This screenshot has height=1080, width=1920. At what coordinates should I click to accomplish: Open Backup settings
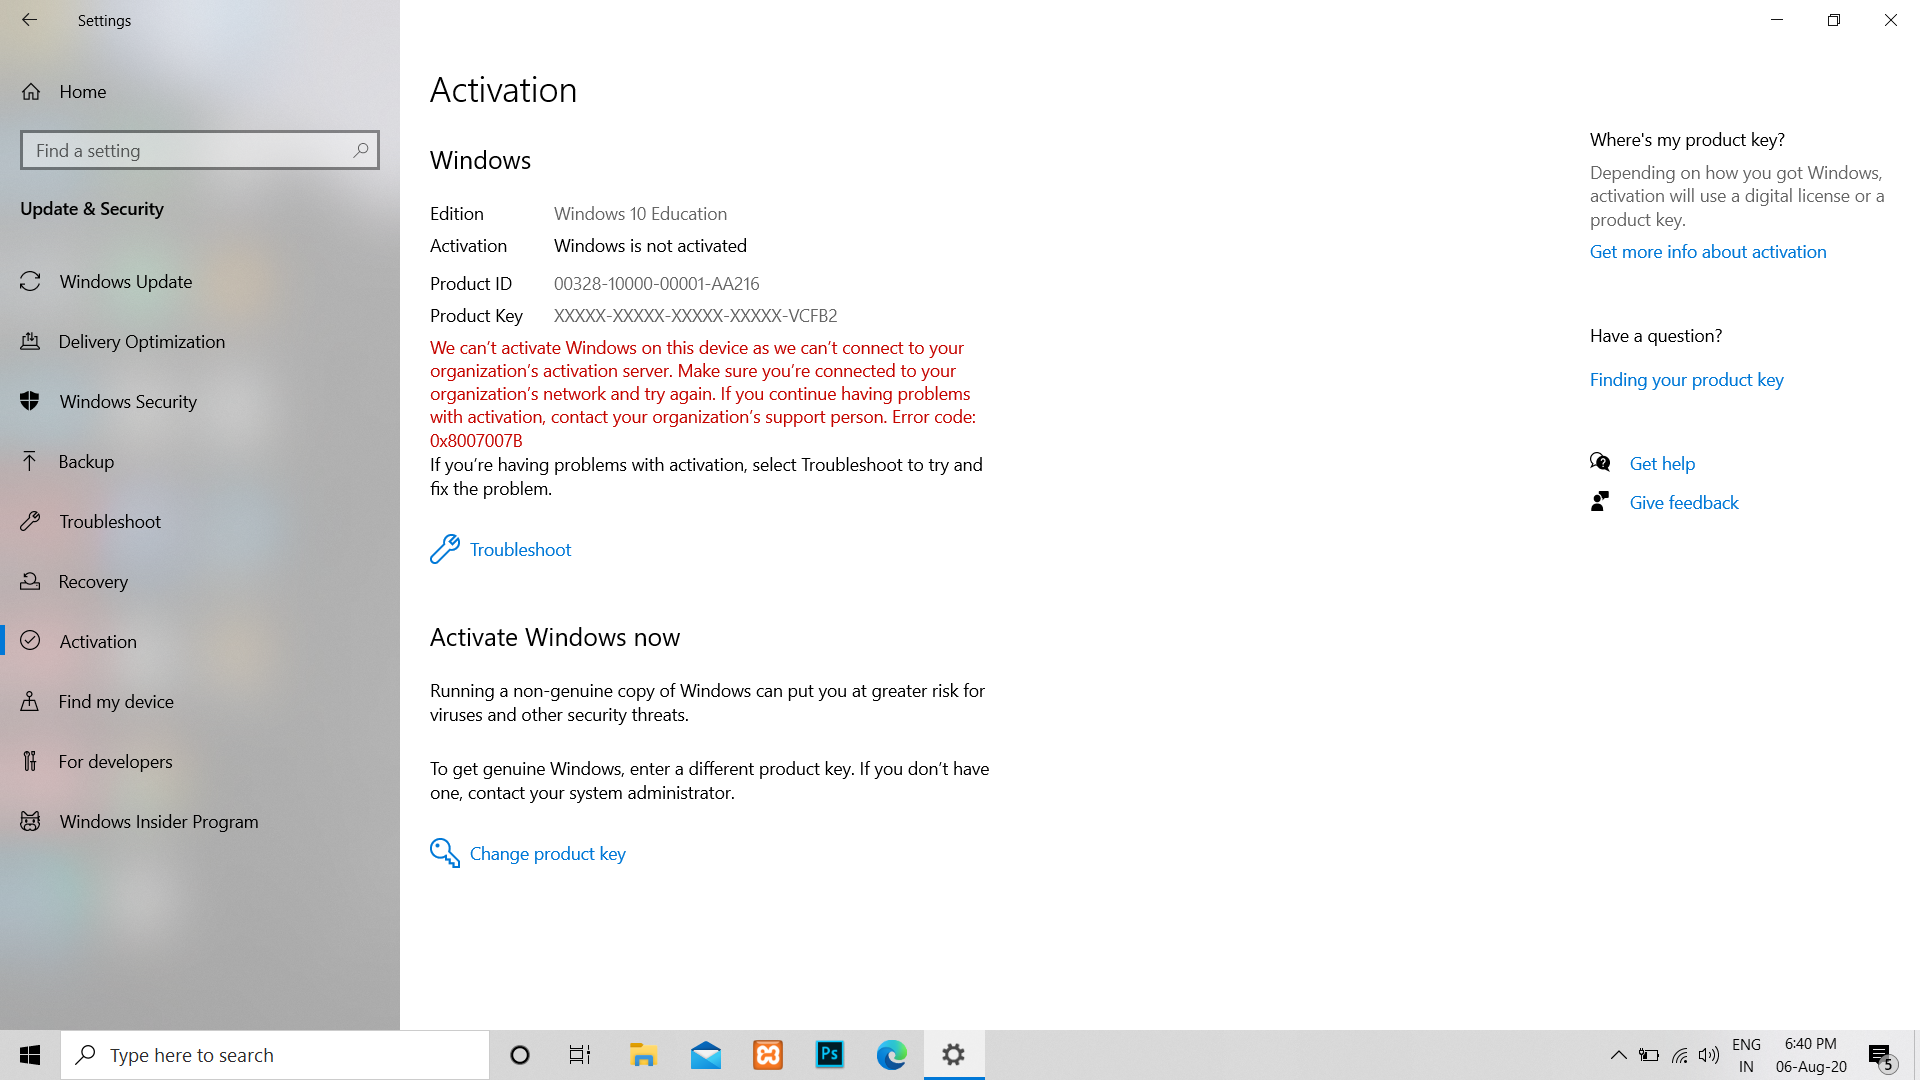click(200, 461)
